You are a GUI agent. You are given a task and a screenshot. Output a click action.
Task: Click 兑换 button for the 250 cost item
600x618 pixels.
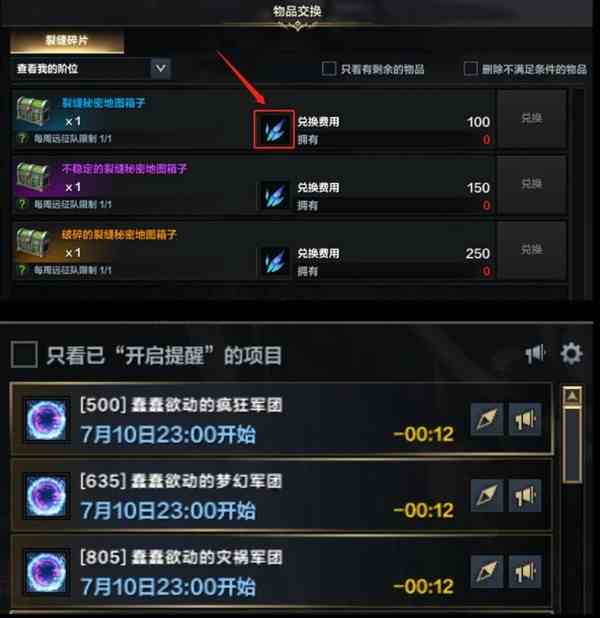pyautogui.click(x=531, y=250)
